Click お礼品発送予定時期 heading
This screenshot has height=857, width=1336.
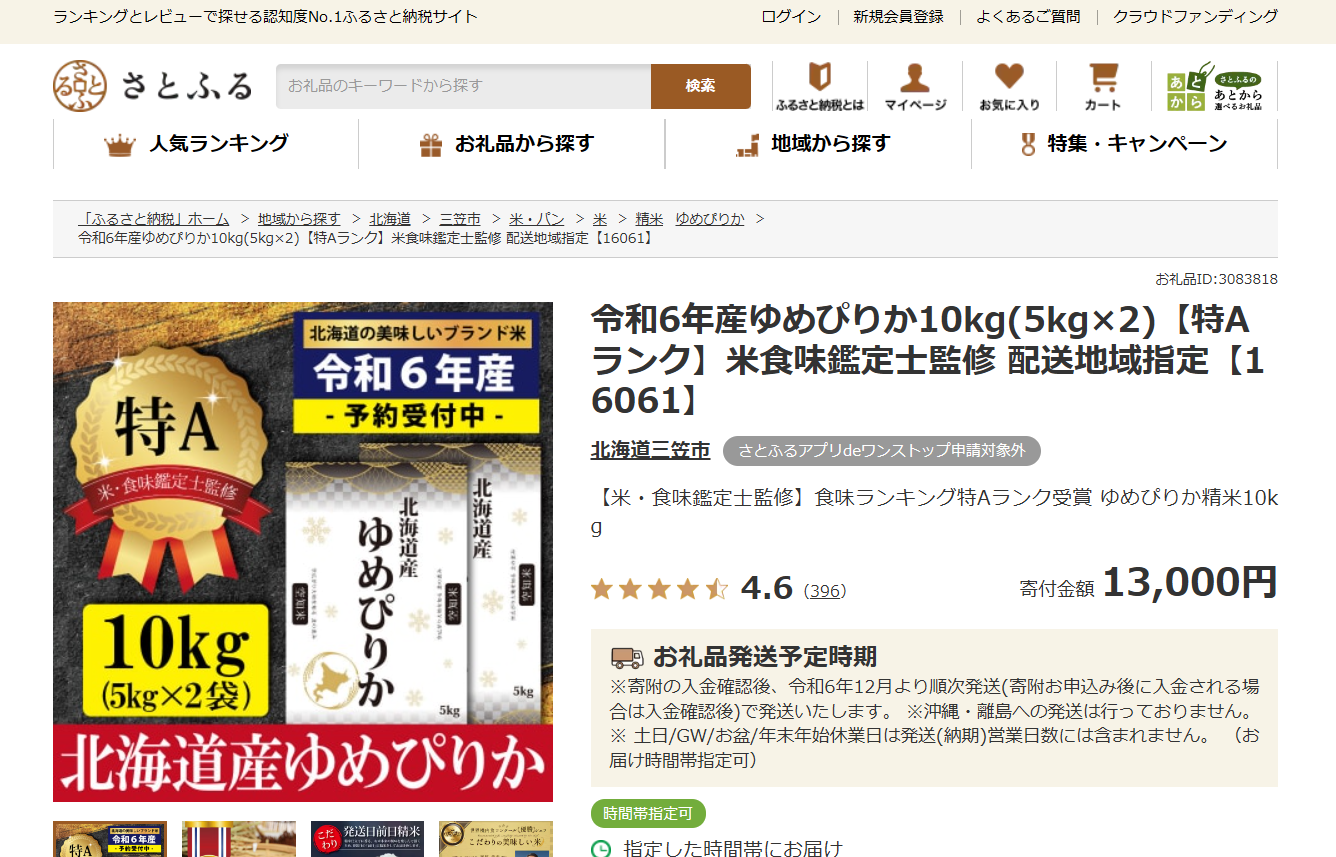click(x=765, y=657)
